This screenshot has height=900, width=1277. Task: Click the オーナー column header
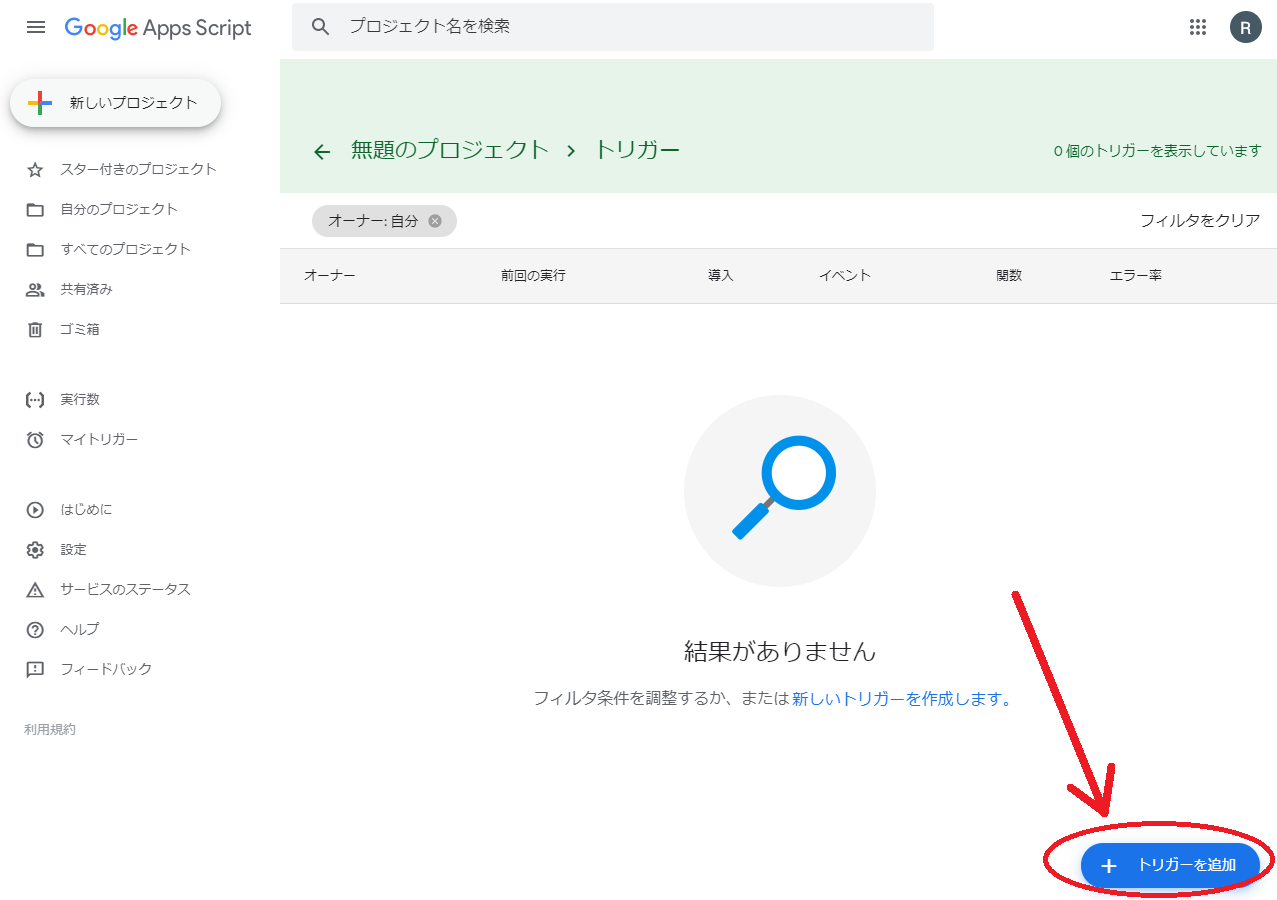point(329,275)
